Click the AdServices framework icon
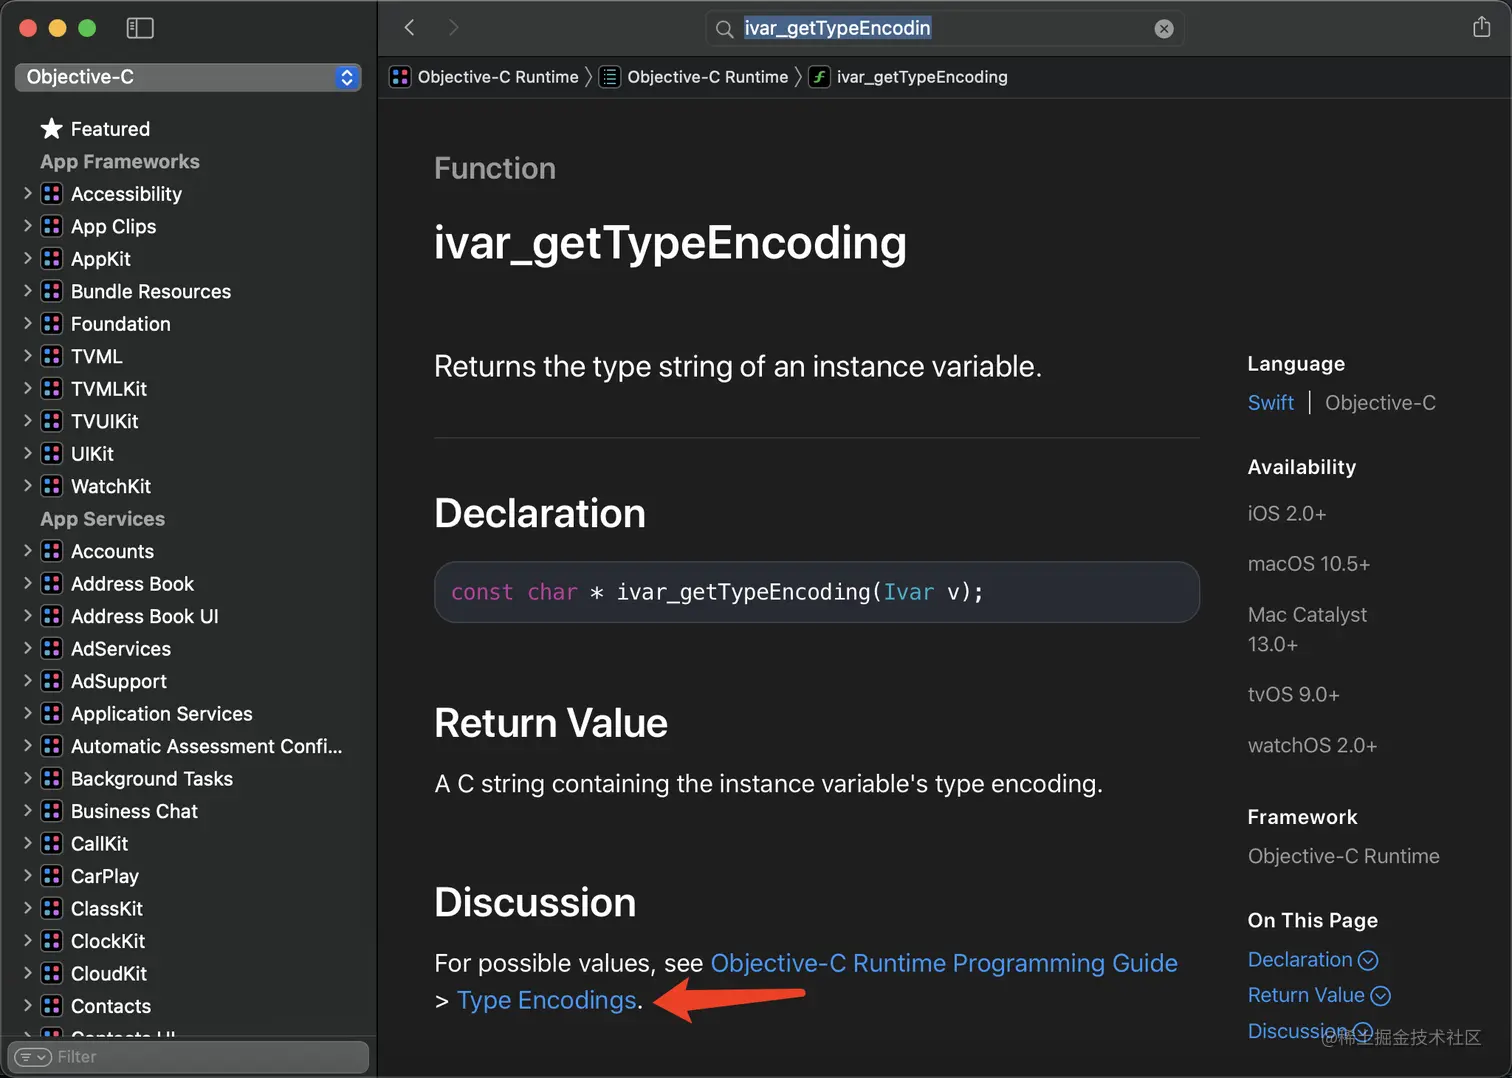Viewport: 1512px width, 1078px height. coord(52,649)
